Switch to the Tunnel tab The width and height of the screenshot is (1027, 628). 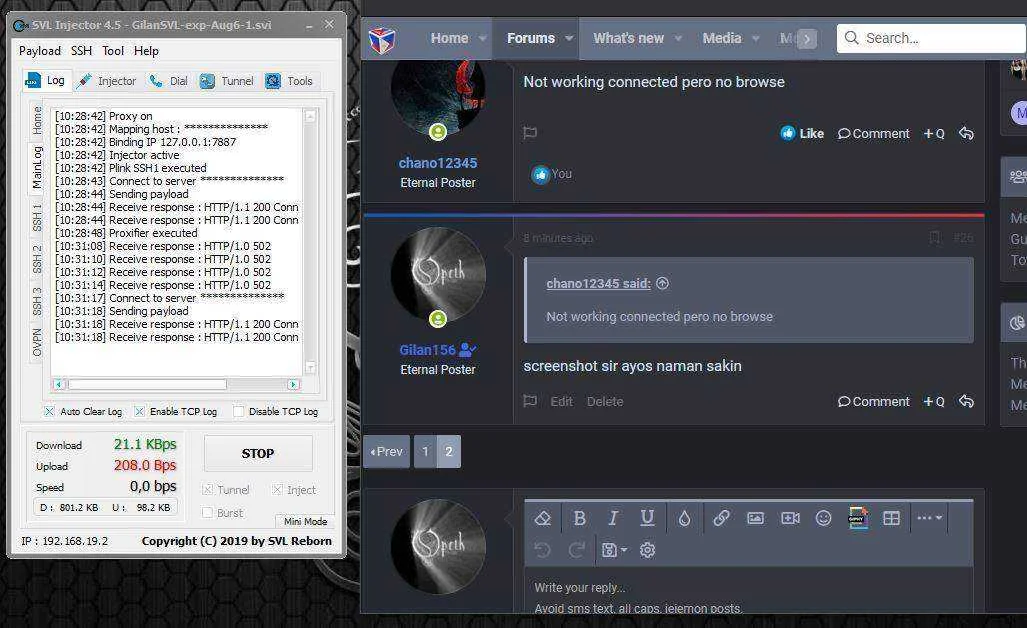pos(227,81)
